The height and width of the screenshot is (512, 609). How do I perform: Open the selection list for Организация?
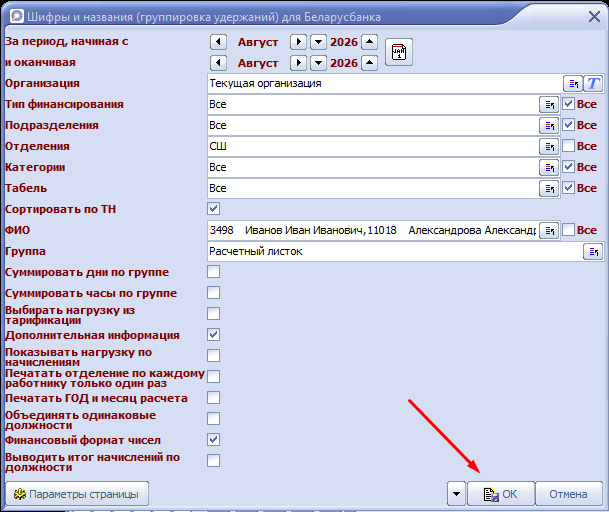coord(573,83)
